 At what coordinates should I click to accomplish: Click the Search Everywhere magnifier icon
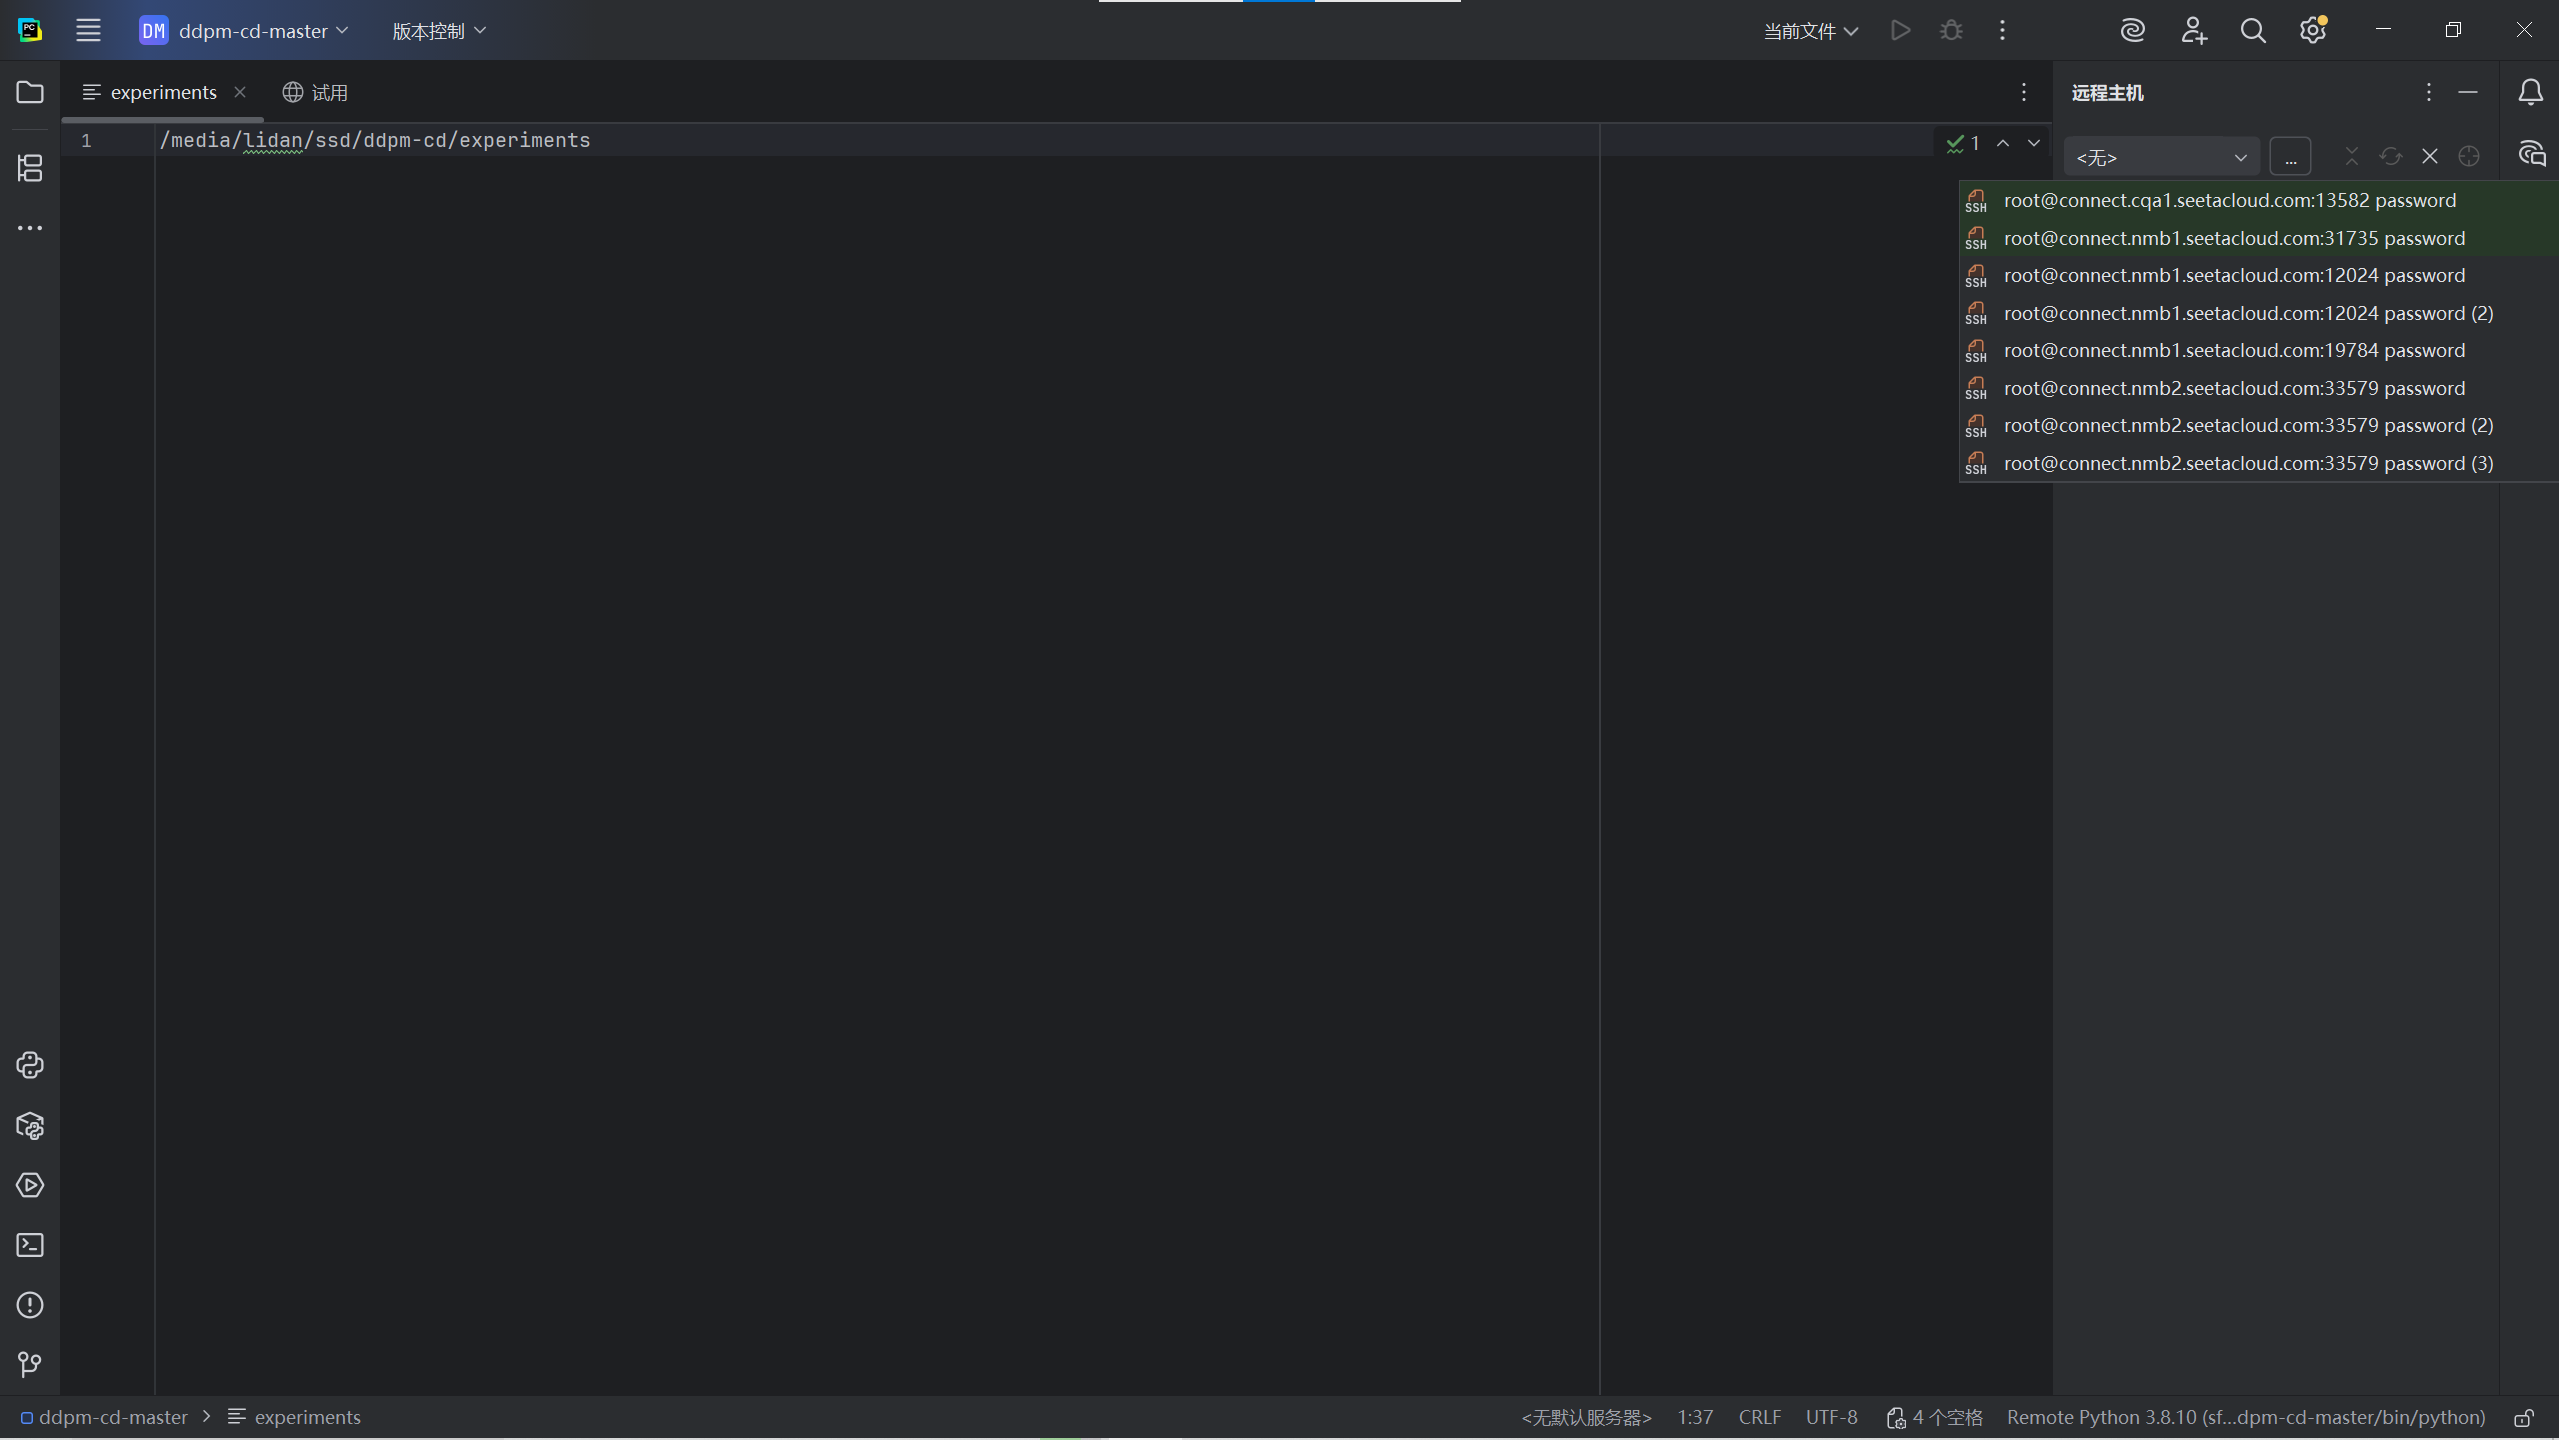tap(2252, 31)
